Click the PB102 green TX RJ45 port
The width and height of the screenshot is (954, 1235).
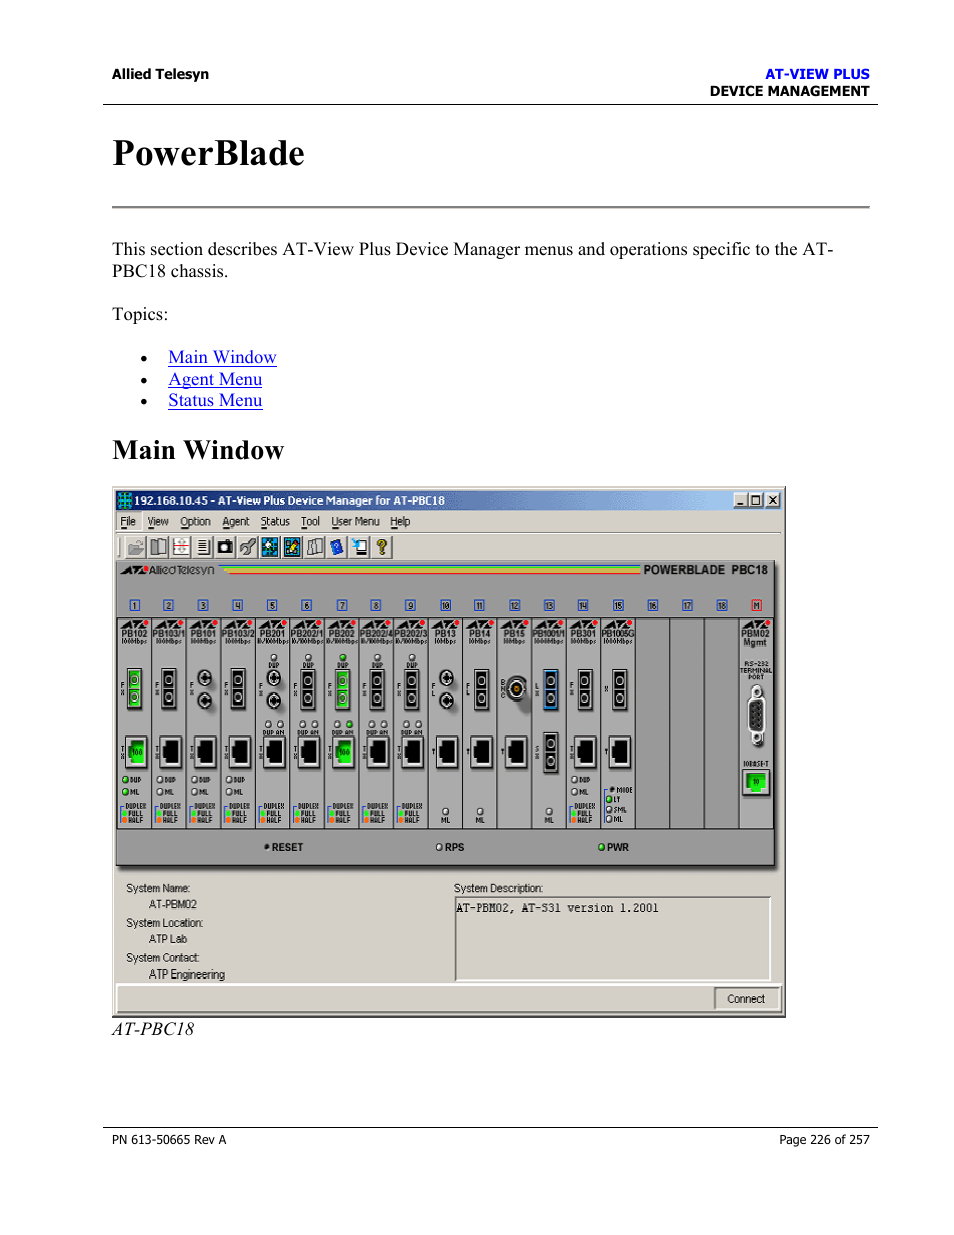[x=135, y=751]
